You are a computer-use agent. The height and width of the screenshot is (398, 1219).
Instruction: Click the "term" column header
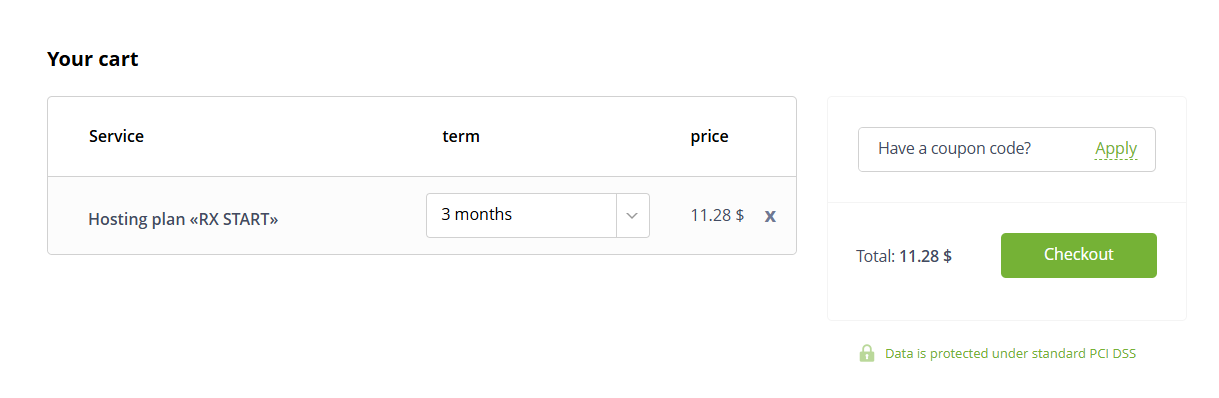[x=461, y=136]
